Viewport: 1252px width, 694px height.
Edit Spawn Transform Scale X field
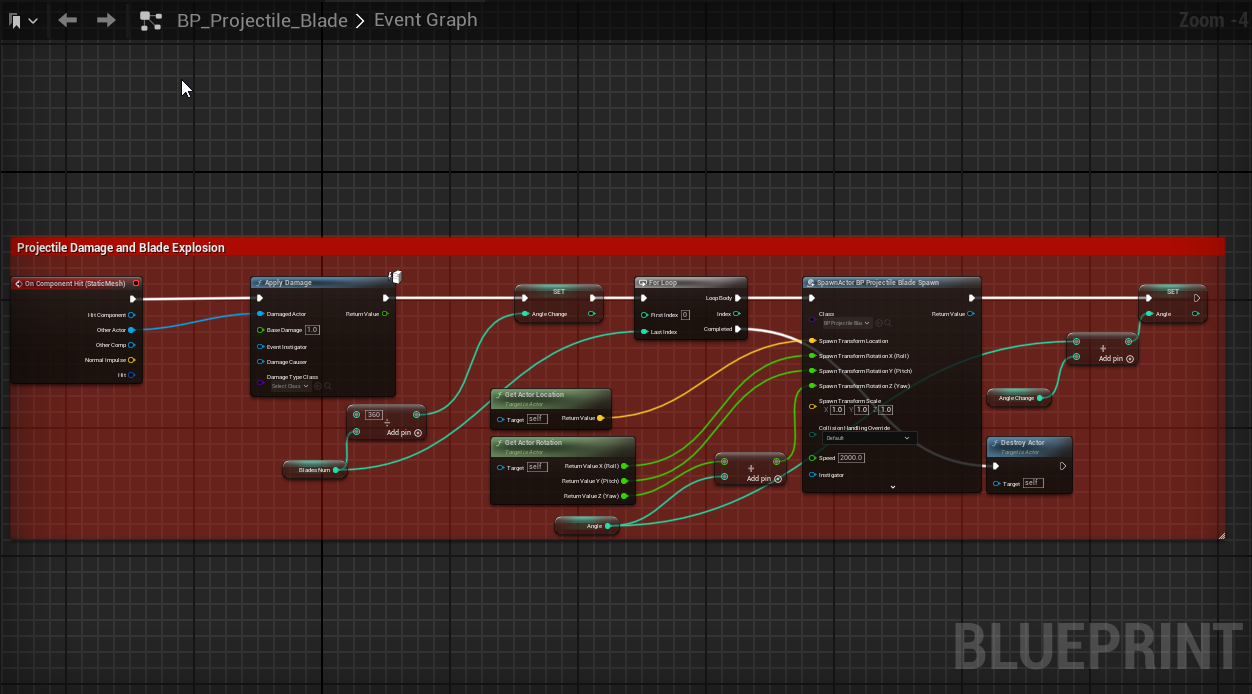[837, 410]
